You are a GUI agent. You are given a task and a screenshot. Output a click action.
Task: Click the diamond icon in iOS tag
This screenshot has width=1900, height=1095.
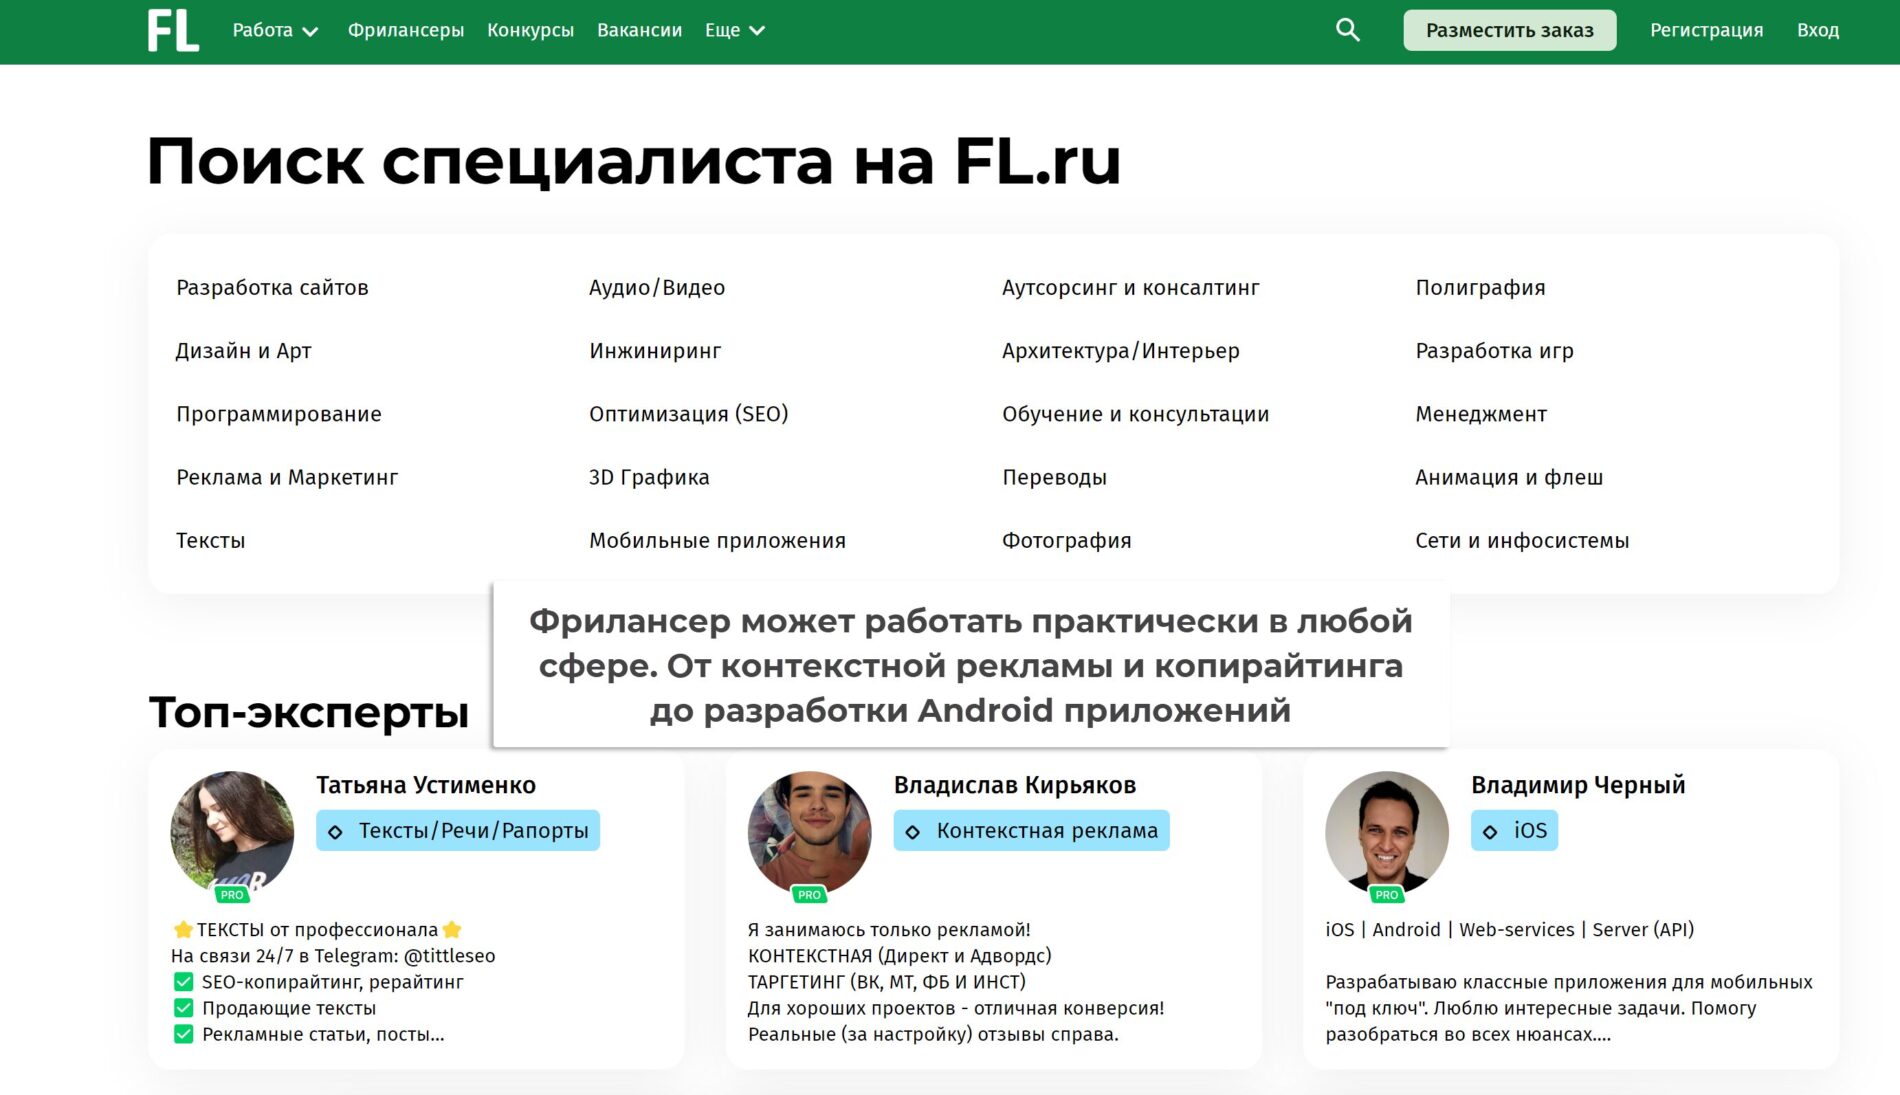coord(1490,832)
